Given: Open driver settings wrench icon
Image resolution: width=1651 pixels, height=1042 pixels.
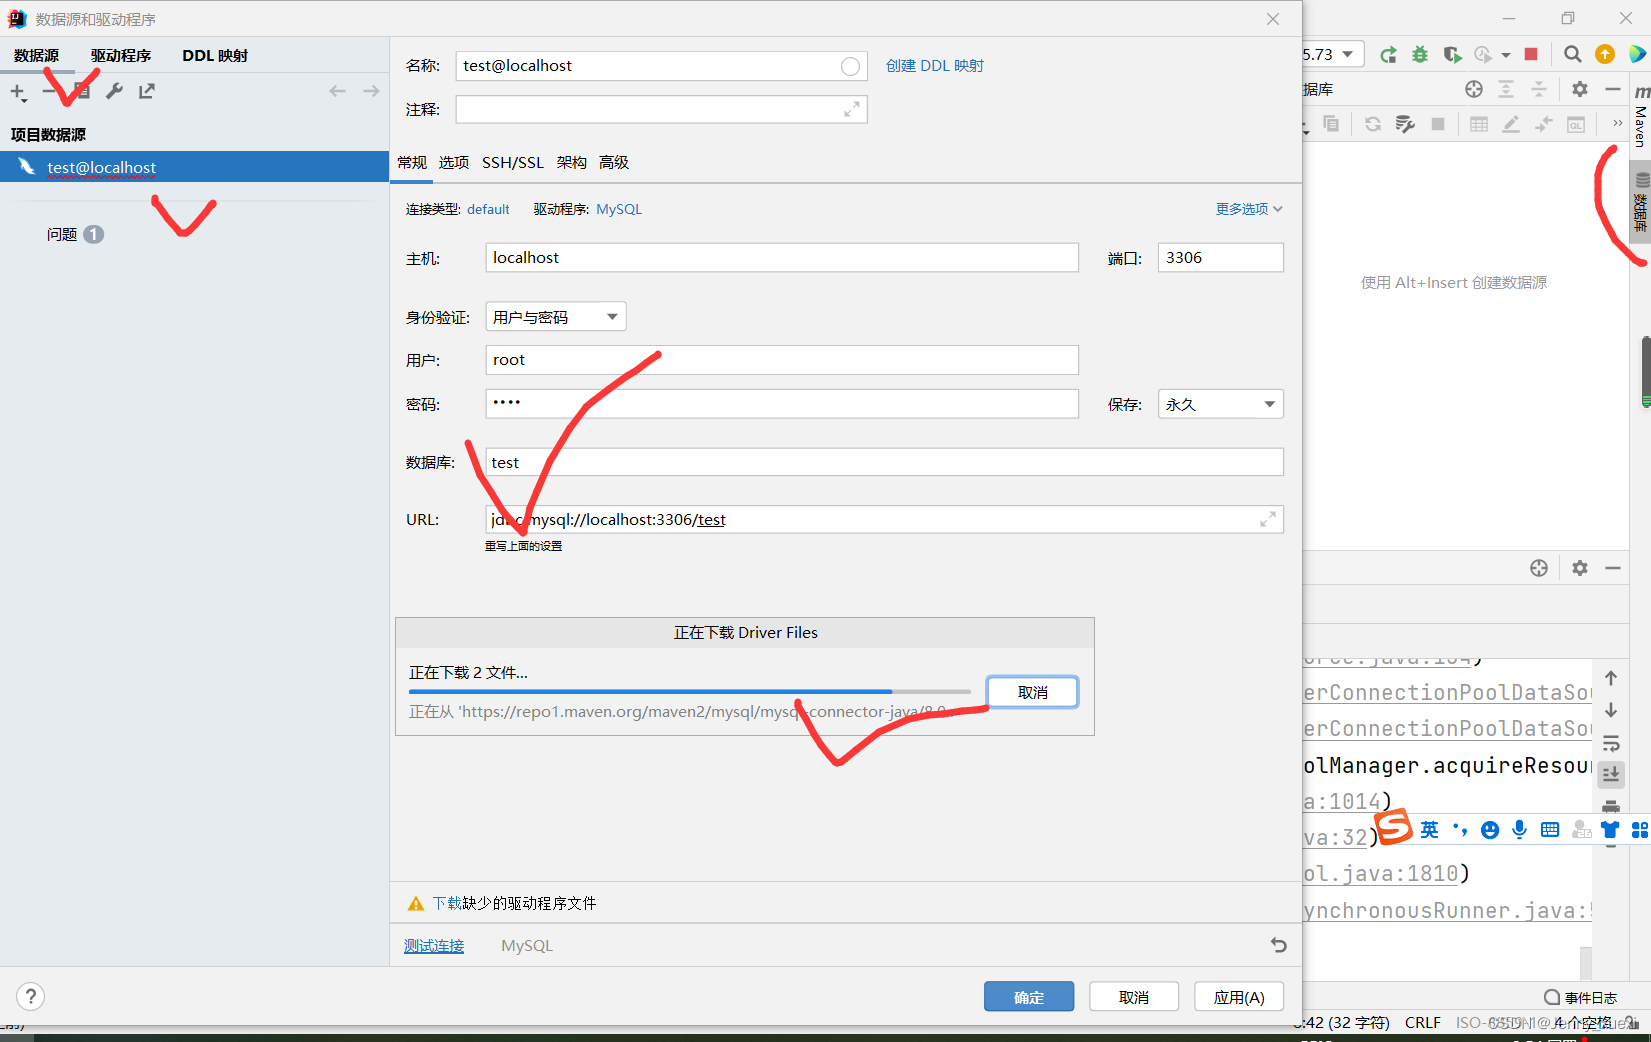Looking at the screenshot, I should click(115, 91).
